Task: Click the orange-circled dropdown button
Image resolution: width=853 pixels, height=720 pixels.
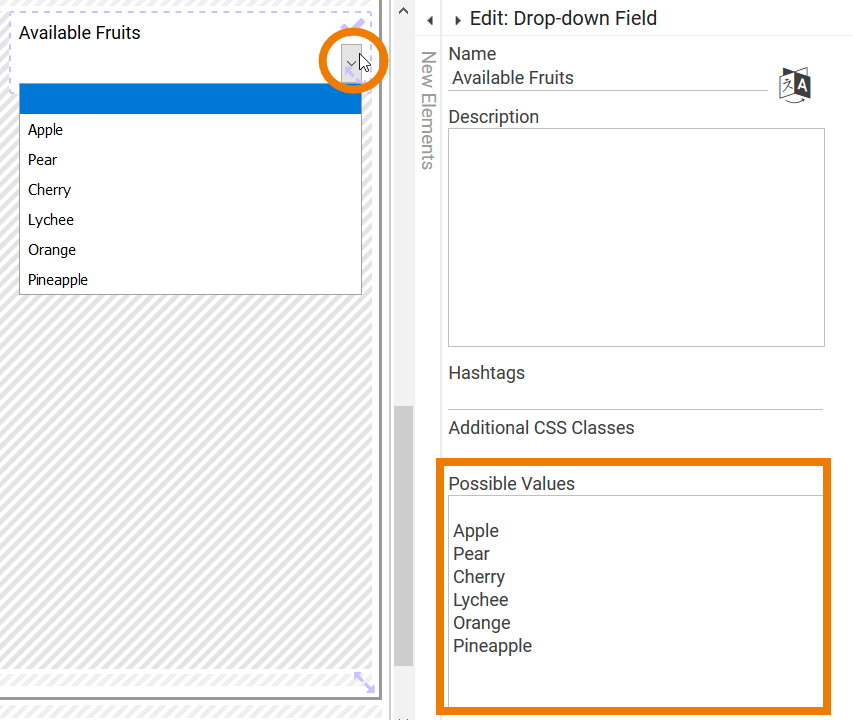Action: (352, 62)
